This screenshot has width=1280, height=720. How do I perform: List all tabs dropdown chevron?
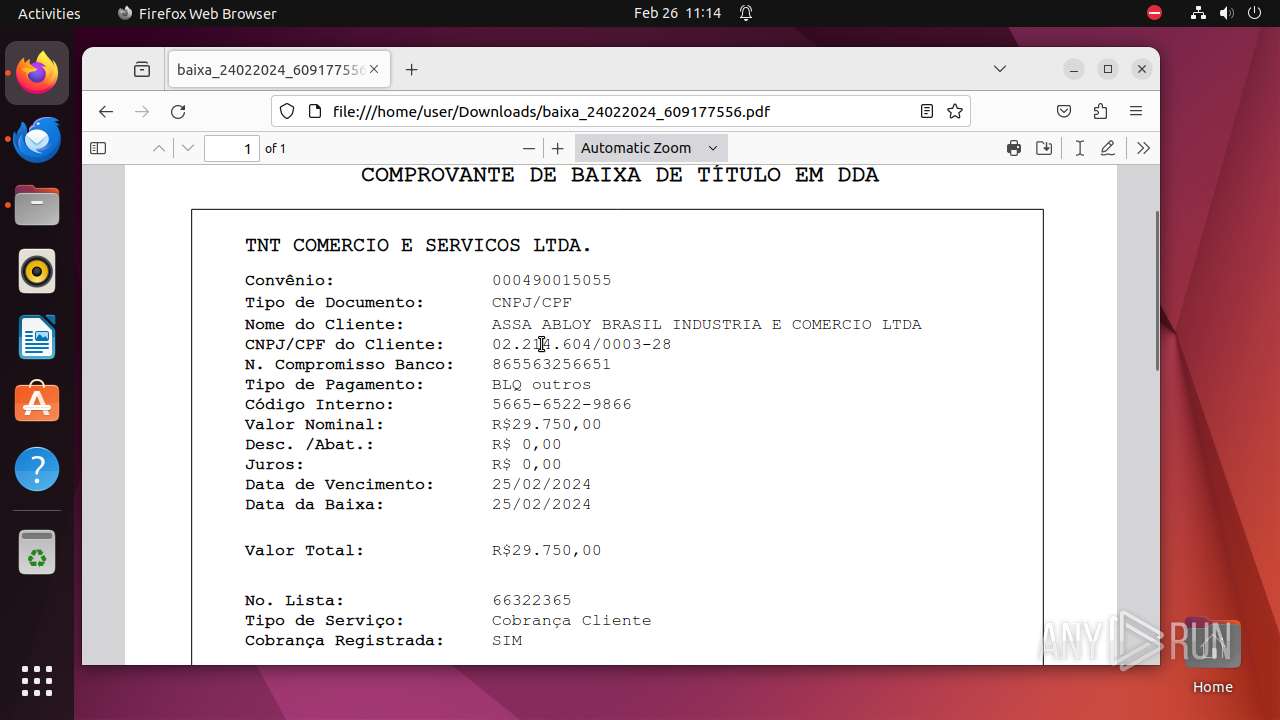[x=1000, y=69]
